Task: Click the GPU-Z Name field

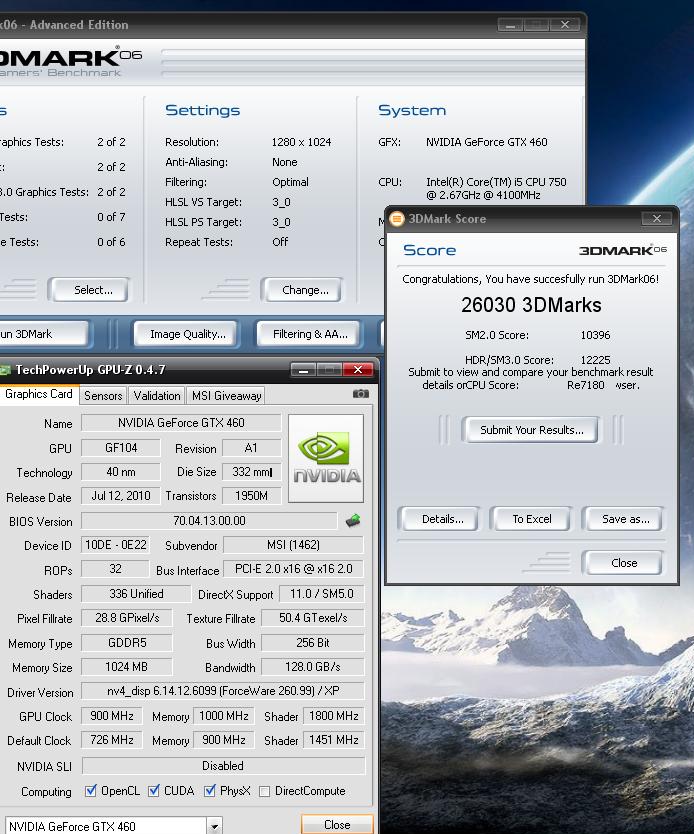Action: click(x=181, y=423)
